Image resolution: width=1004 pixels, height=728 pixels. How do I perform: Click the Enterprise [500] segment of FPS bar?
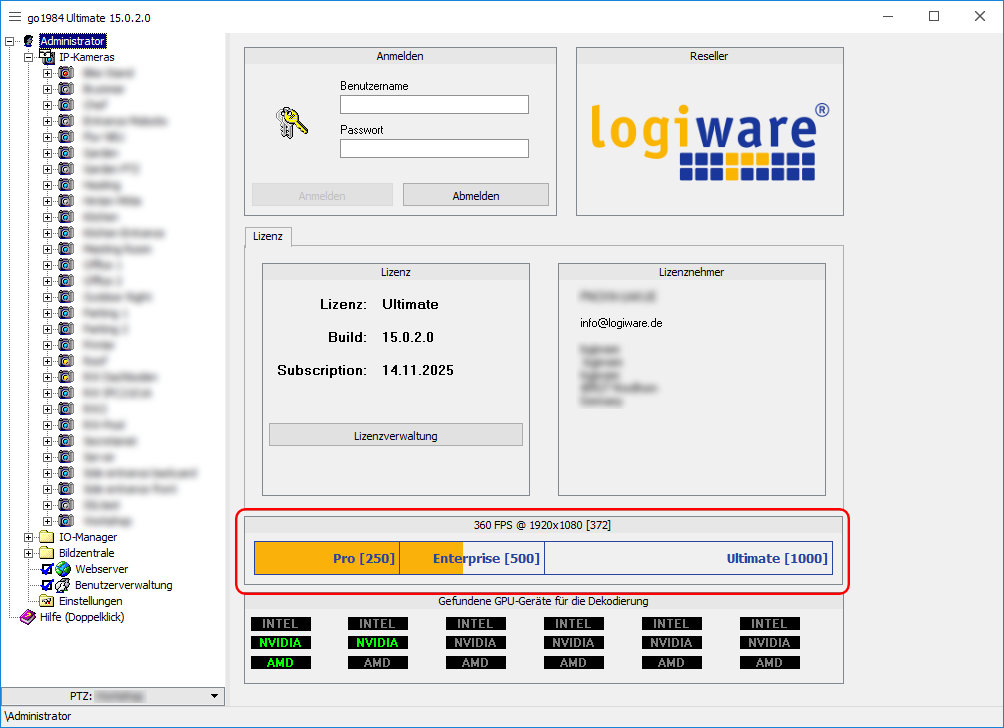click(x=472, y=558)
